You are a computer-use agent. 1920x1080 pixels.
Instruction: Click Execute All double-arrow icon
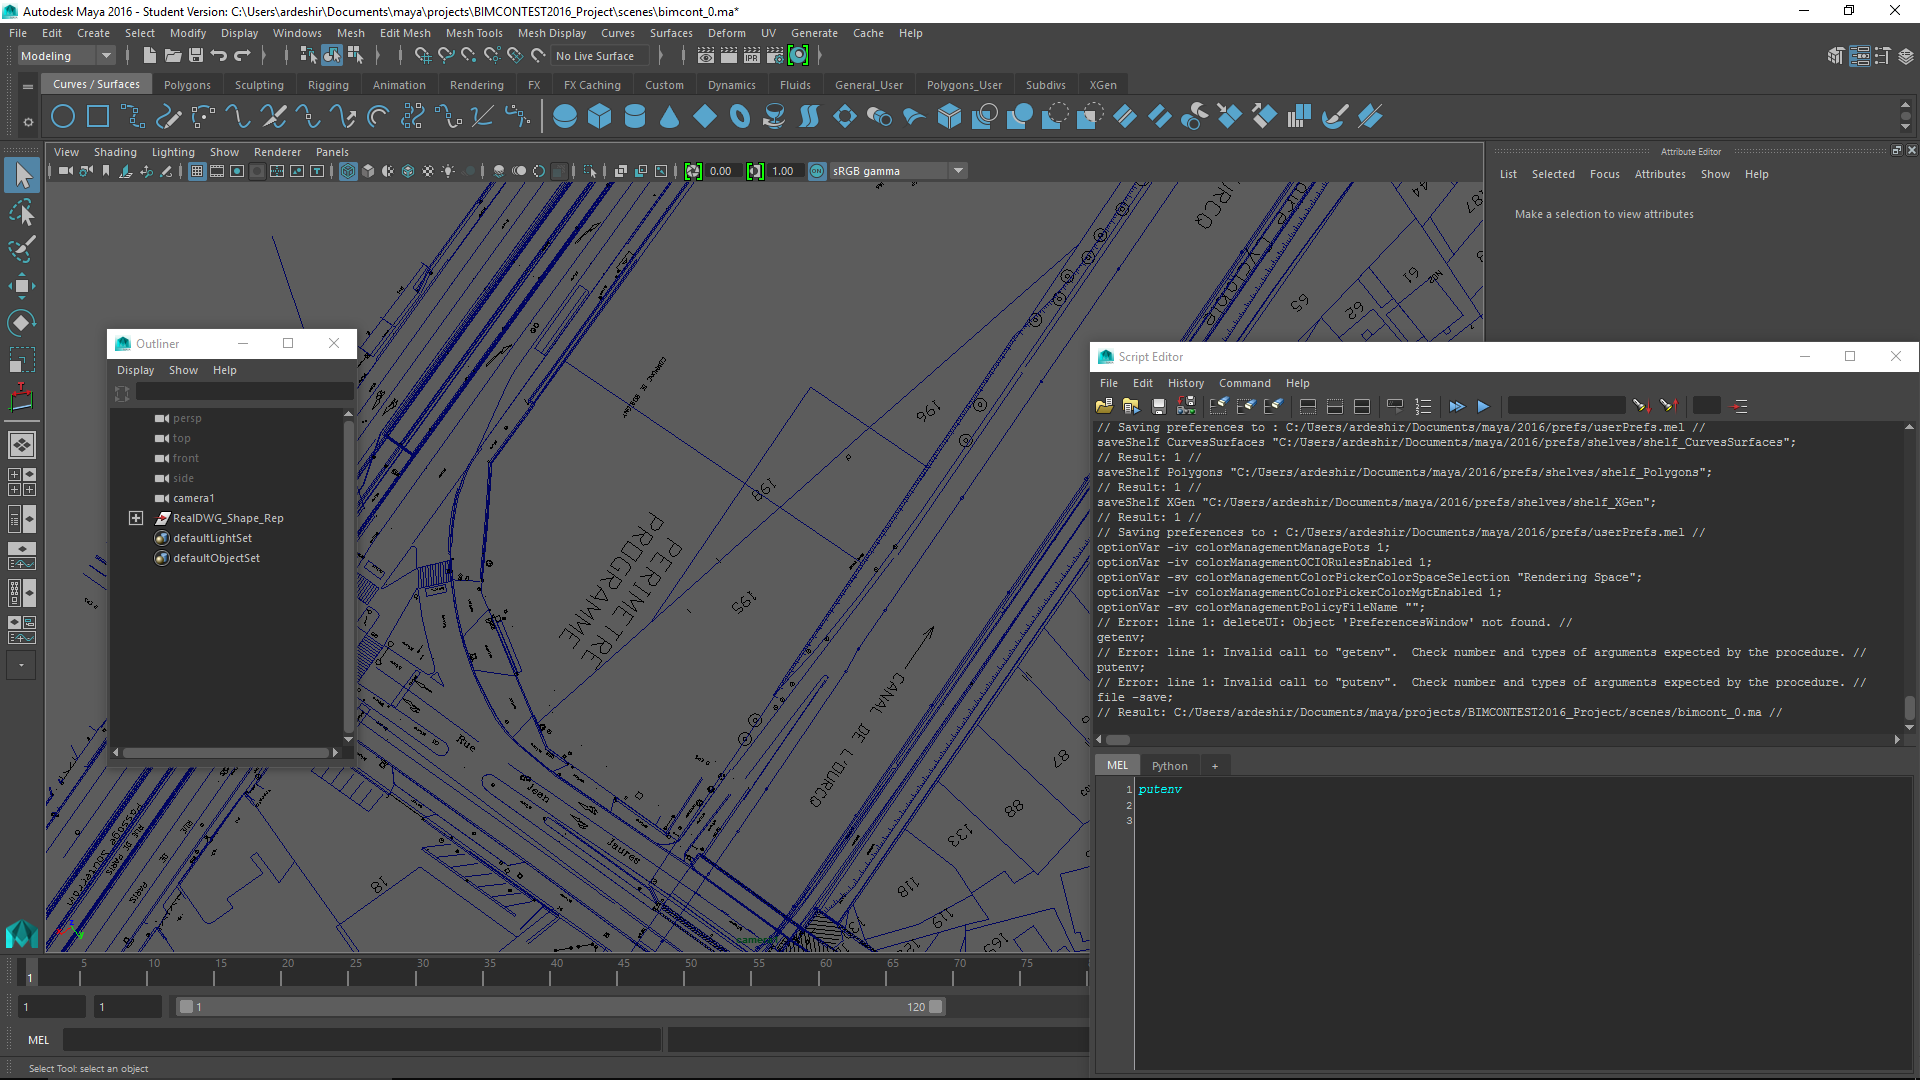(1456, 406)
